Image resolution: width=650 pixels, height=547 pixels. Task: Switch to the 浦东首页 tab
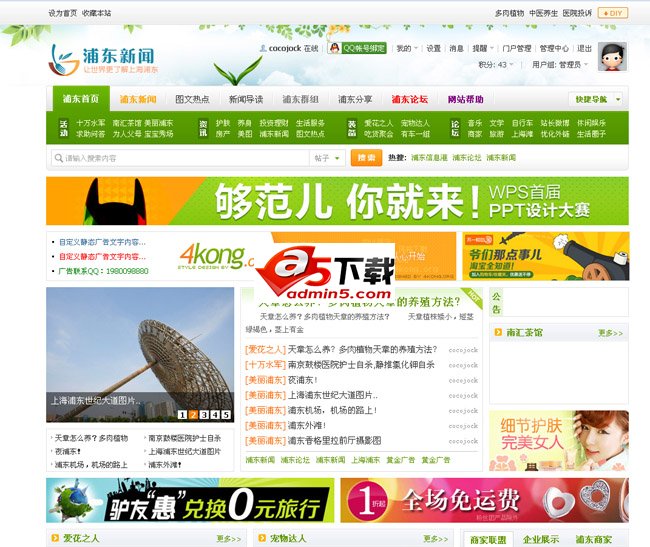(x=81, y=99)
